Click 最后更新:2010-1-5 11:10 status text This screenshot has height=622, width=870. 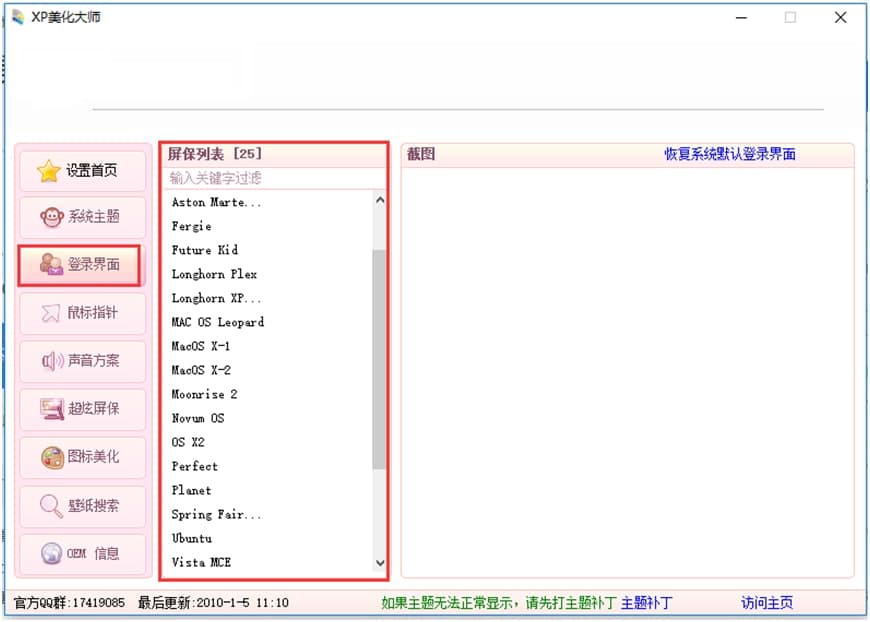213,603
